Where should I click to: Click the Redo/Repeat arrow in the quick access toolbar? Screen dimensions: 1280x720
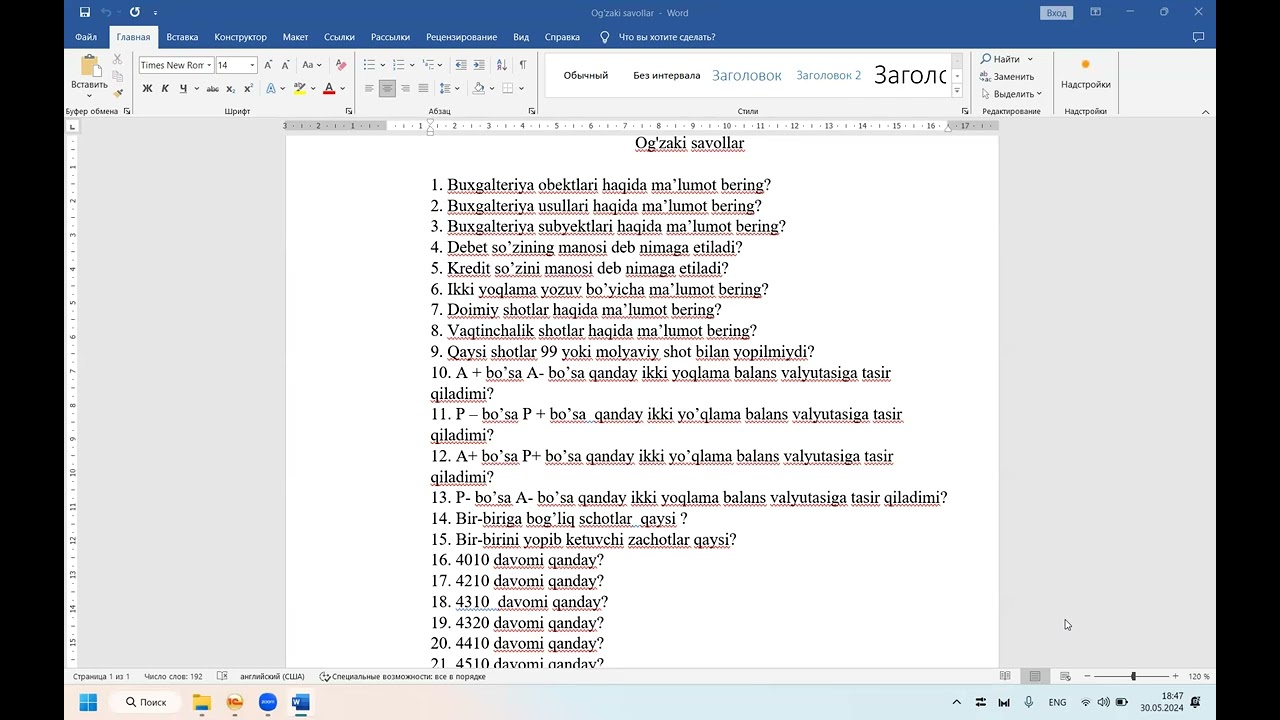134,12
